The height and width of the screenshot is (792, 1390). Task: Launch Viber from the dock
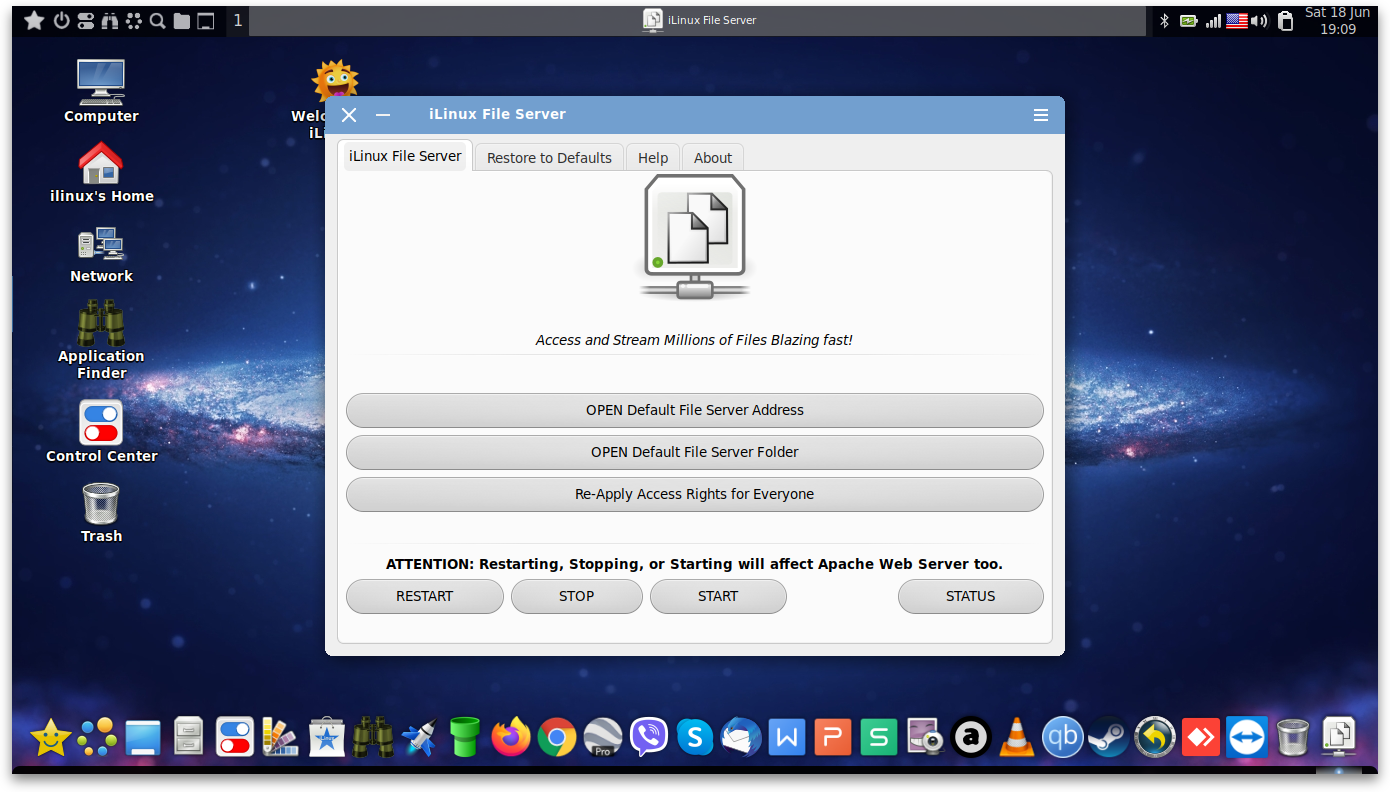coord(649,739)
